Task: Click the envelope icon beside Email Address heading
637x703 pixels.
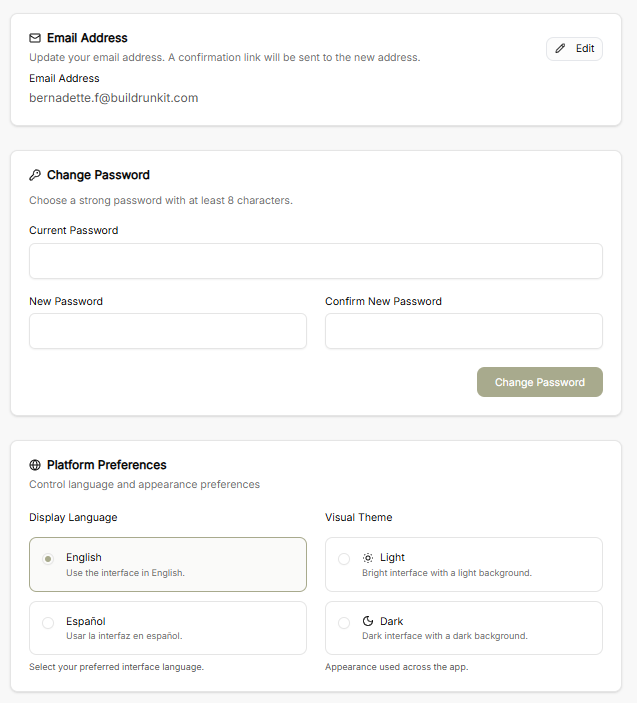Action: pos(35,38)
